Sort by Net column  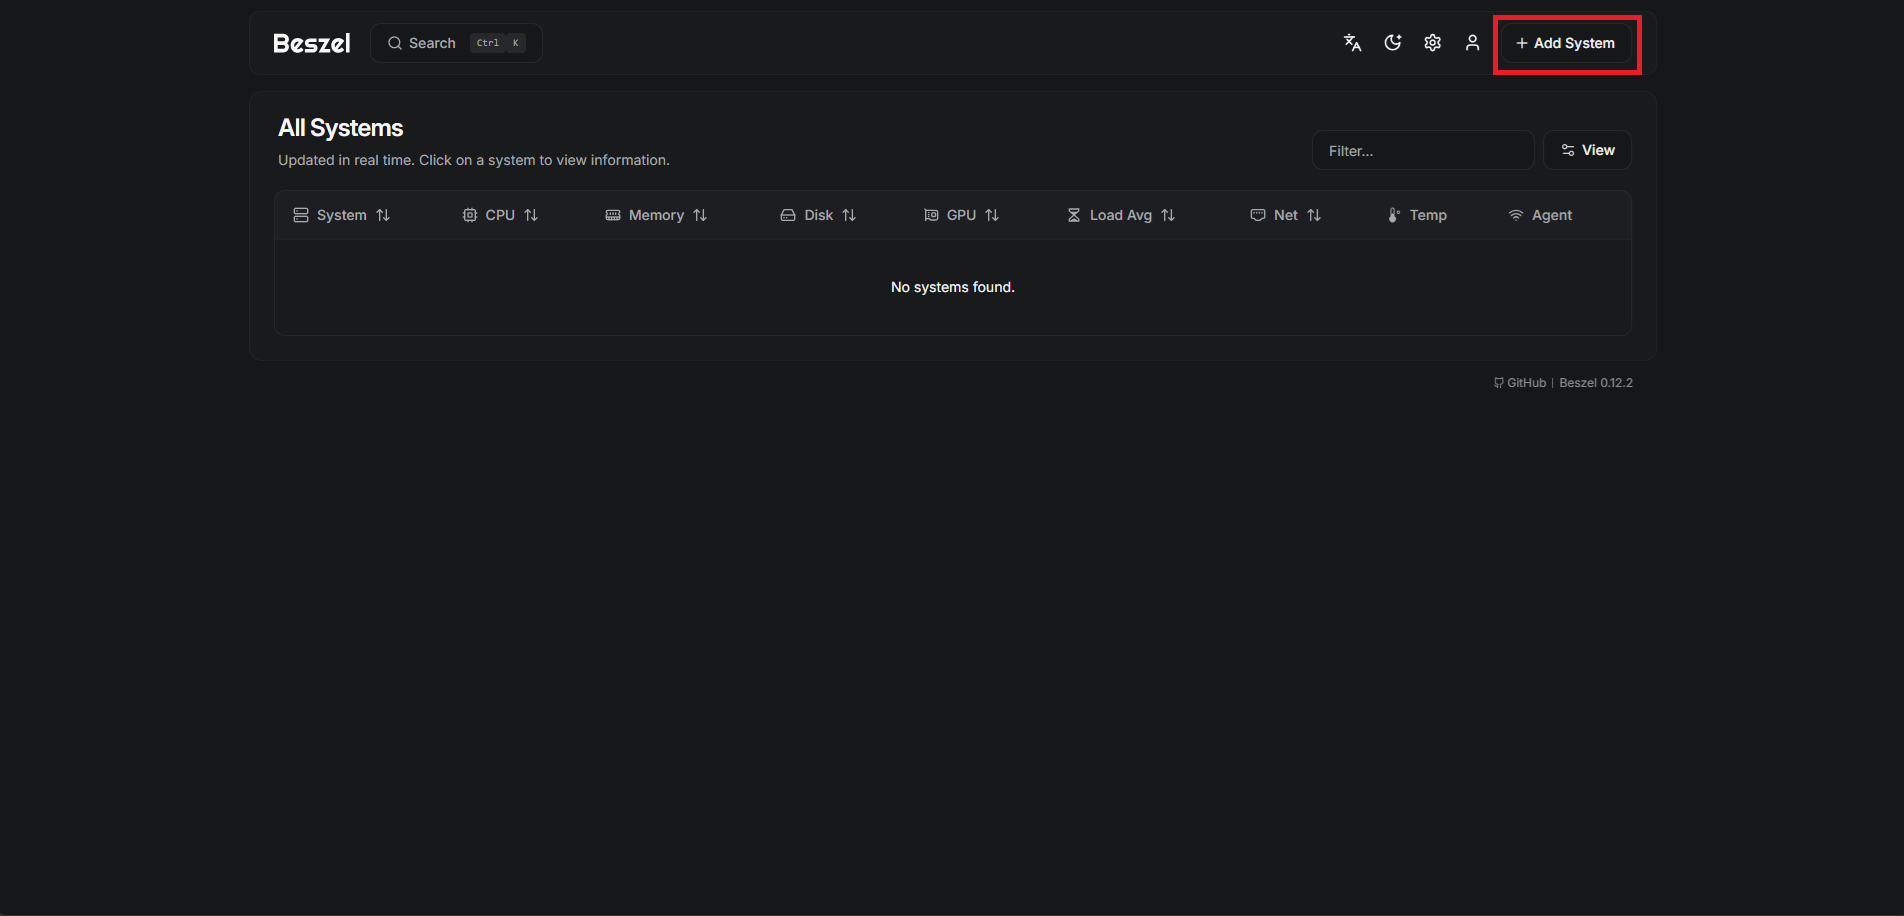pyautogui.click(x=1286, y=215)
